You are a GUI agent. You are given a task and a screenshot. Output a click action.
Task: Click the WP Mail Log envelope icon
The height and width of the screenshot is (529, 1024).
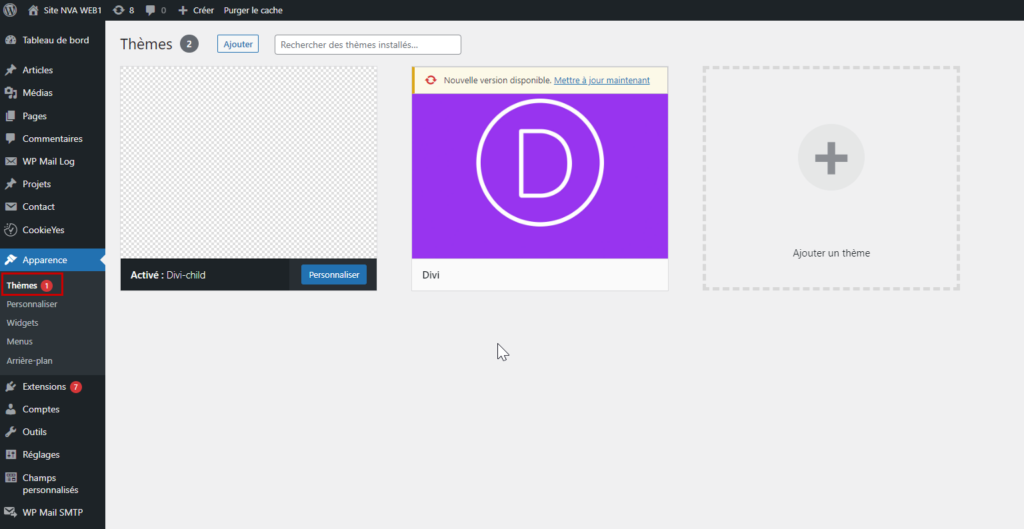click(x=10, y=161)
